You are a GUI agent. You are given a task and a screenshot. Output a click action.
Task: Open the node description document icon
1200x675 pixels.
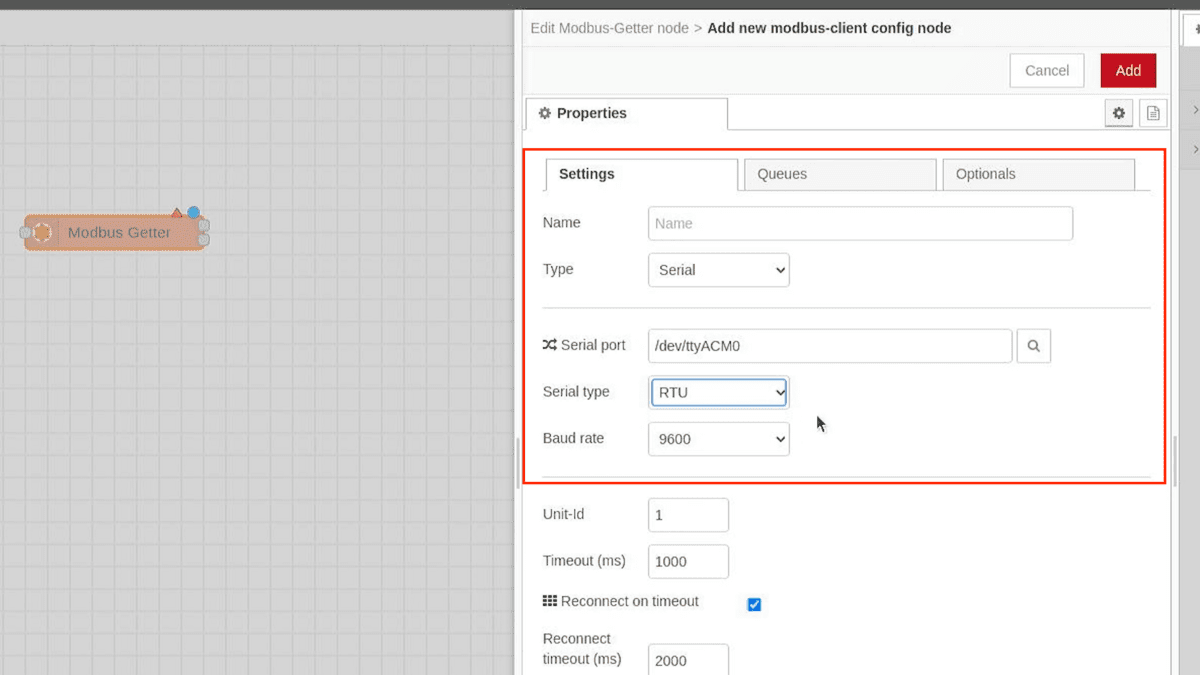pyautogui.click(x=1152, y=114)
